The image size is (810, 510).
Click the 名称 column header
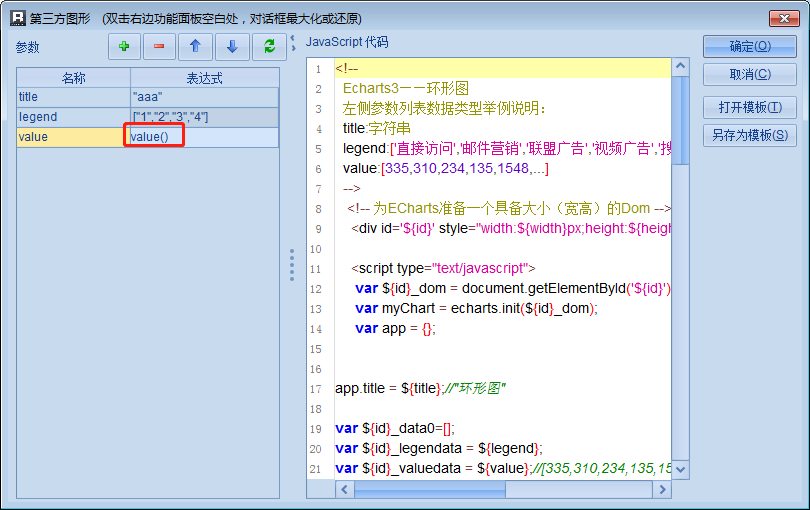[x=73, y=78]
